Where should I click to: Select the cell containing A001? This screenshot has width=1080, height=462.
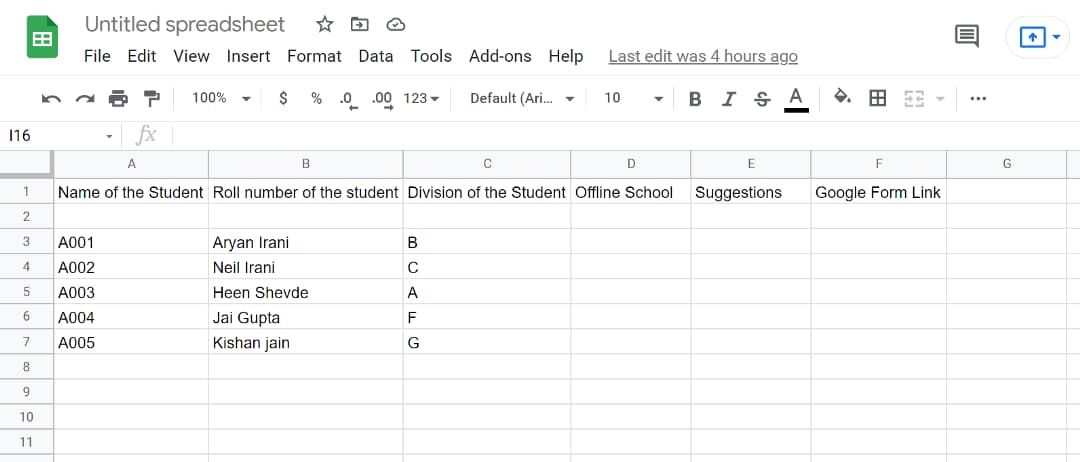131,242
